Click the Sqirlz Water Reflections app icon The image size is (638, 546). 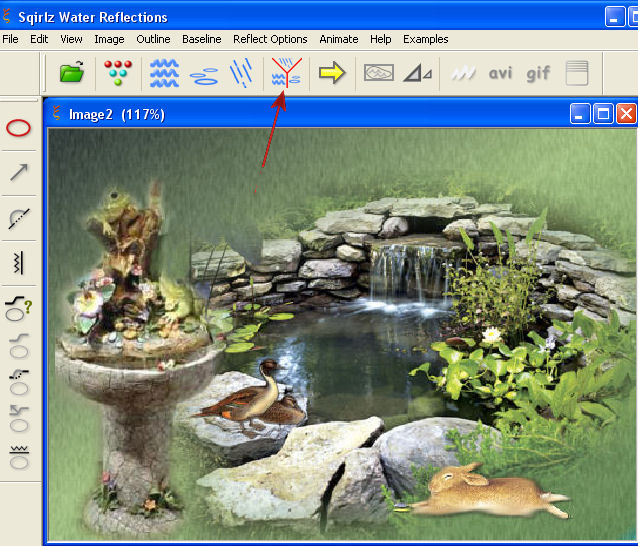pos(7,16)
